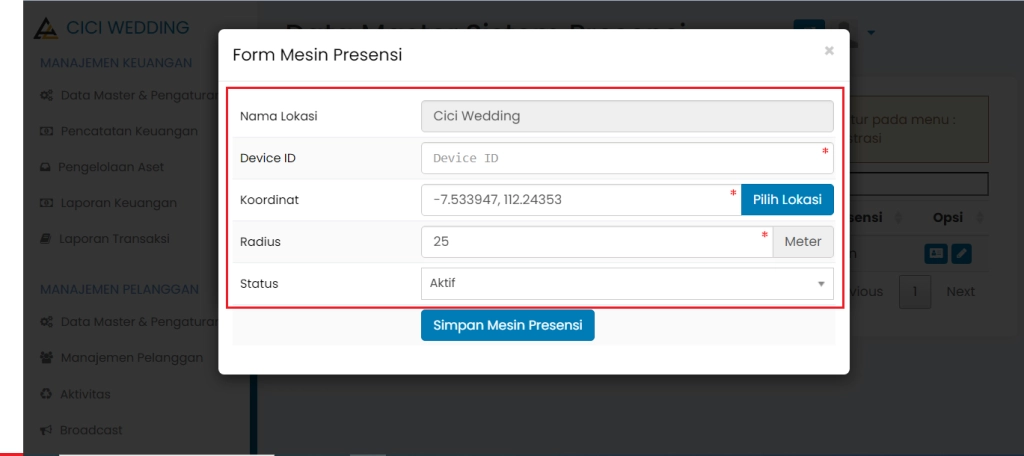The height and width of the screenshot is (456, 1024).
Task: Go to Next page in table pagination
Action: (x=960, y=292)
